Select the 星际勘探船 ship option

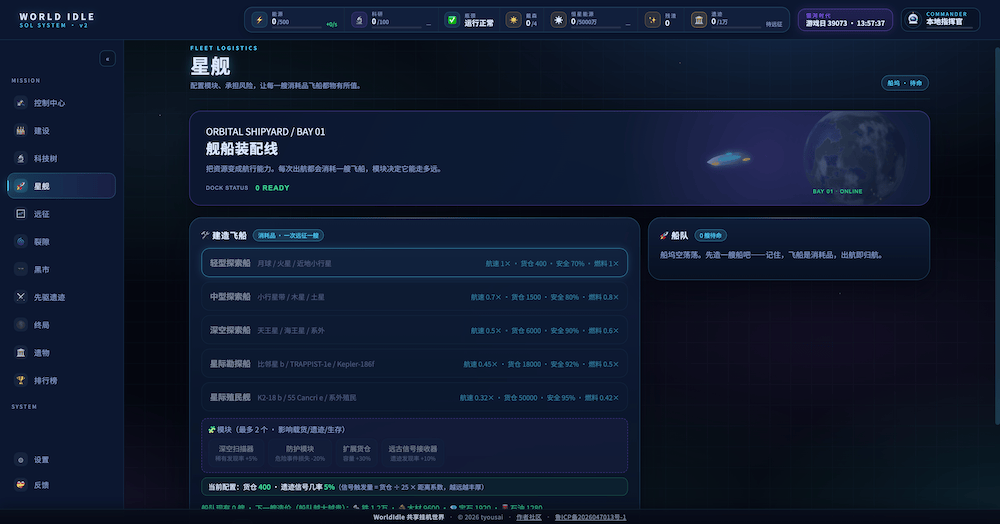coord(415,364)
